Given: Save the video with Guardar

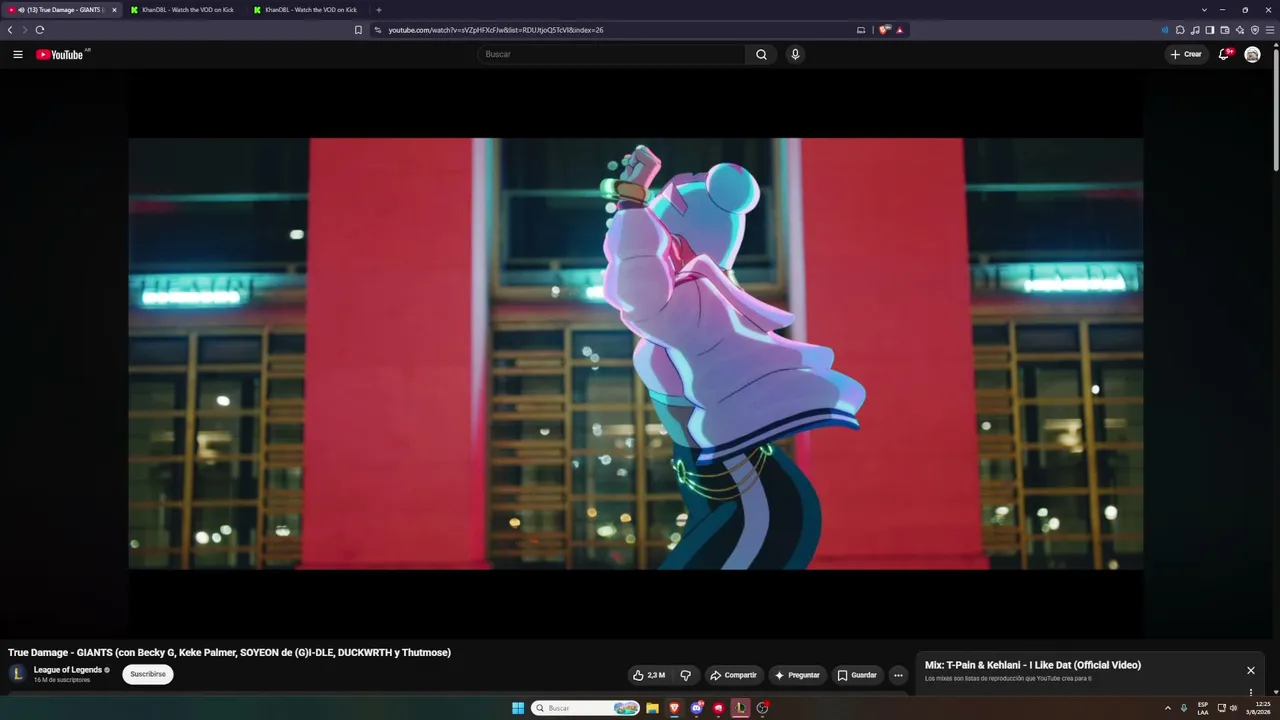Looking at the screenshot, I should click(857, 675).
